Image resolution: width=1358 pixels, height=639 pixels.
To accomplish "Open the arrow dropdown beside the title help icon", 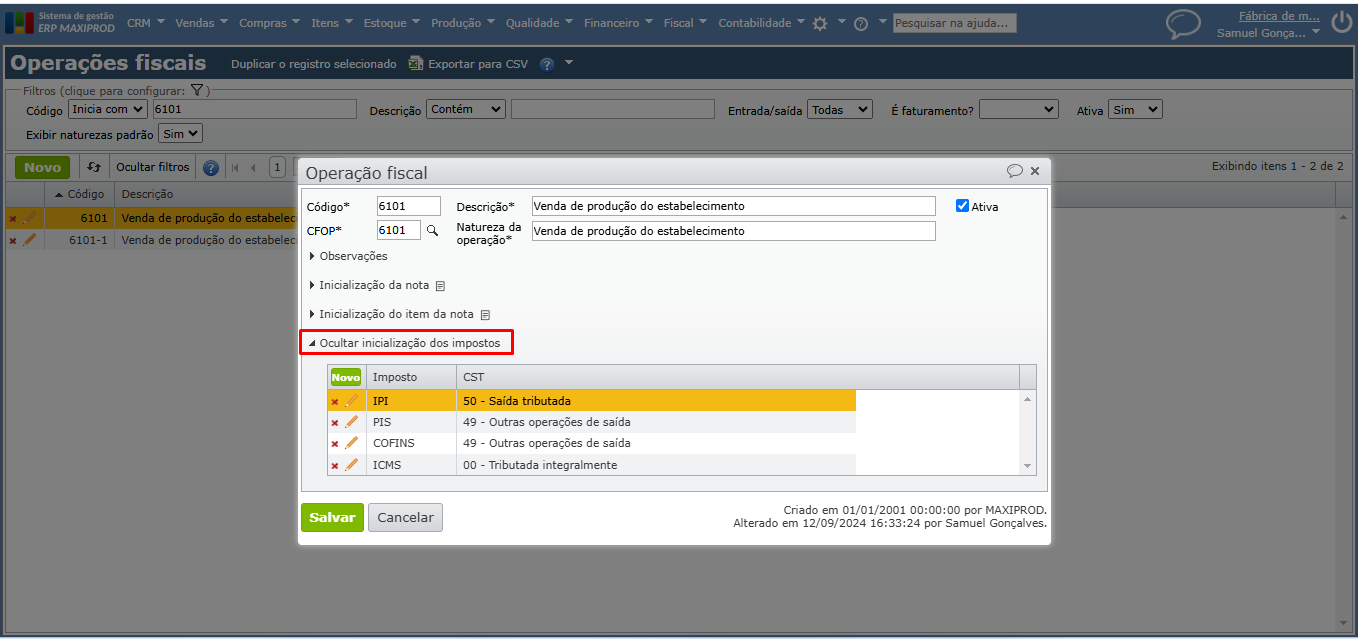I will click(569, 63).
